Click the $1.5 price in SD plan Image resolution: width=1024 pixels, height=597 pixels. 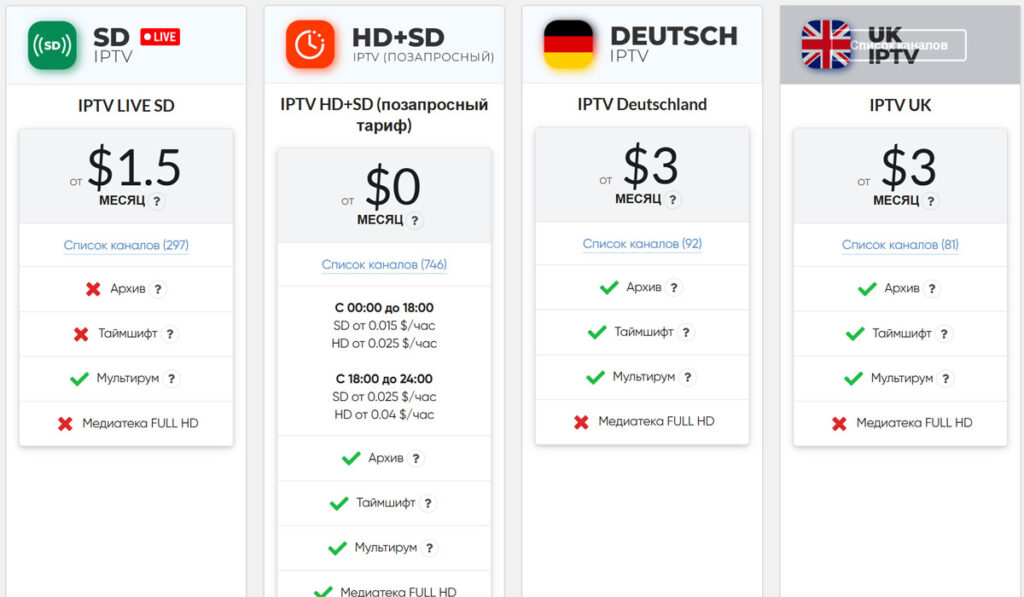coord(134,167)
